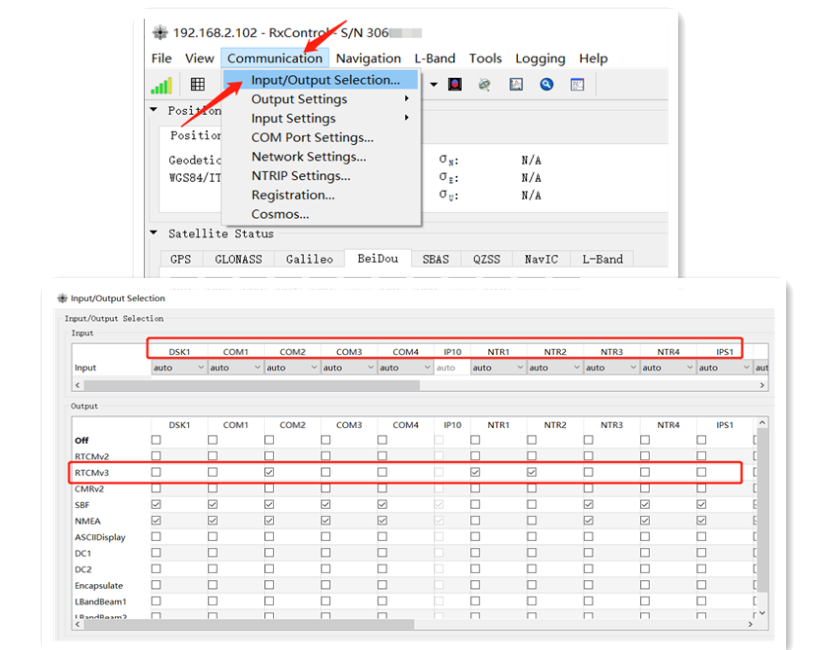Enable RTCMv3 output on COM1
Image resolution: width=814 pixels, height=650 pixels.
(x=212, y=472)
